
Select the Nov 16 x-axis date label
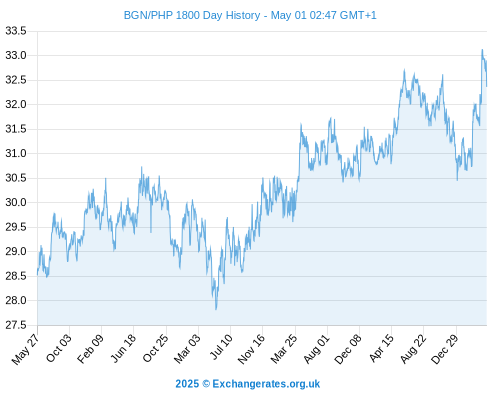click(x=251, y=349)
